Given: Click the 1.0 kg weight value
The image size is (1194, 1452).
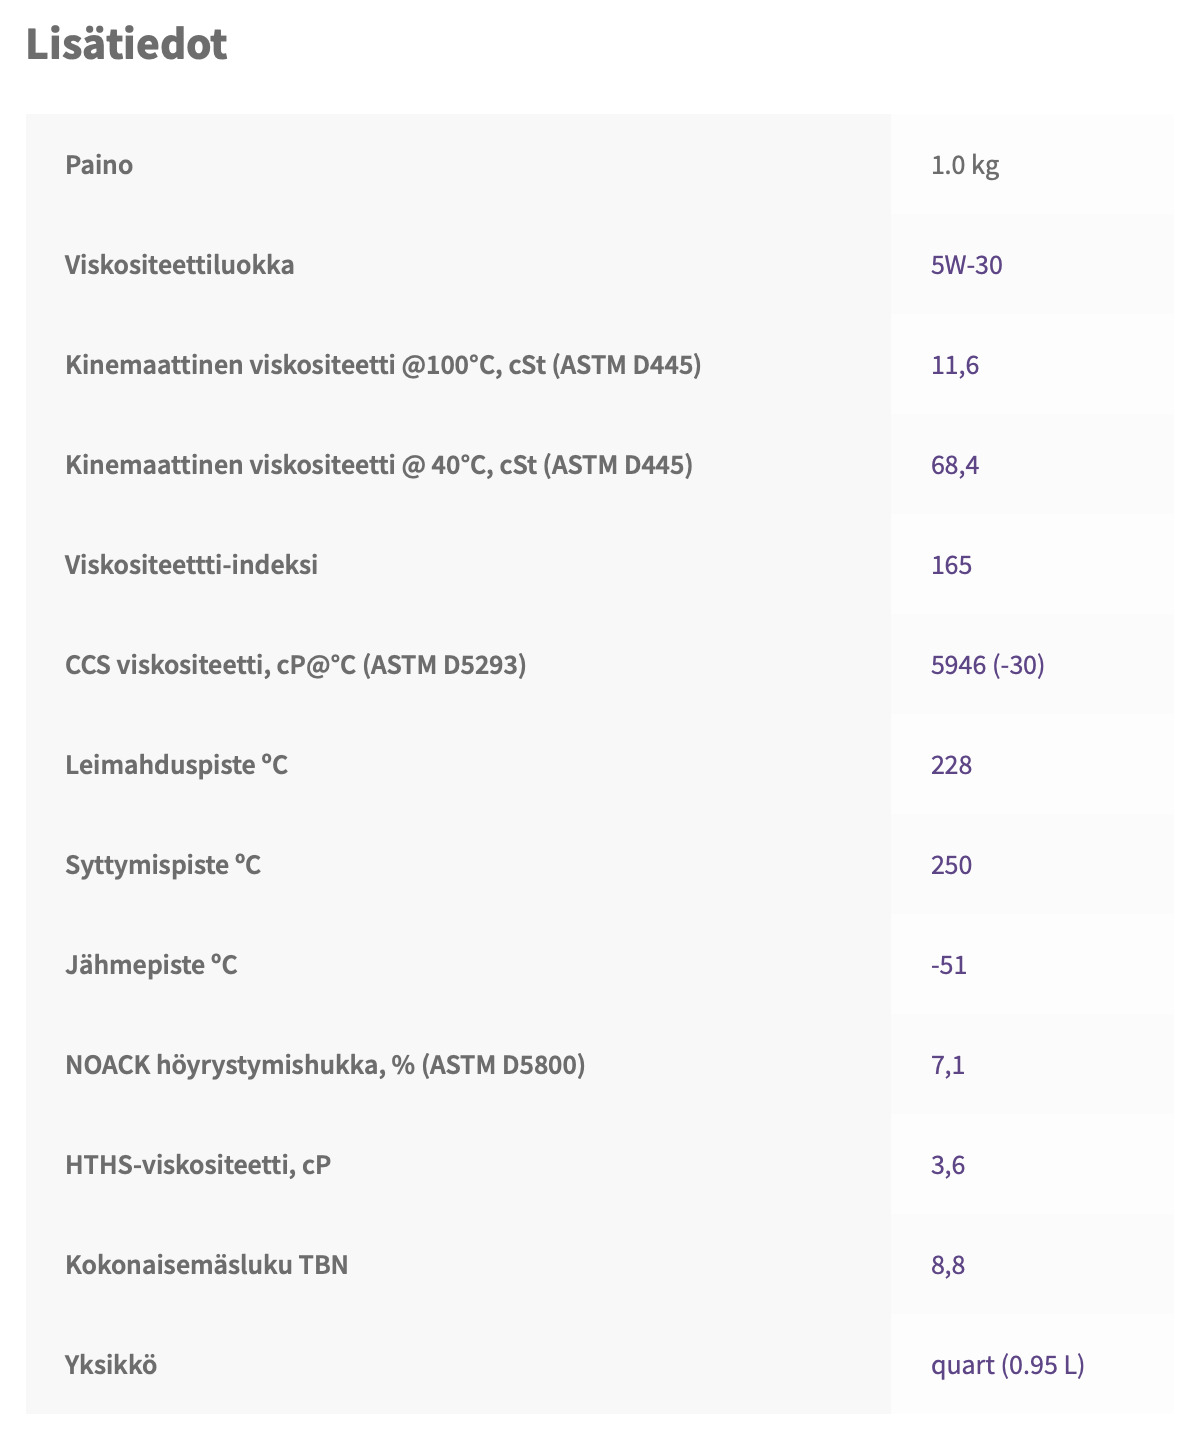Looking at the screenshot, I should pos(964,165).
